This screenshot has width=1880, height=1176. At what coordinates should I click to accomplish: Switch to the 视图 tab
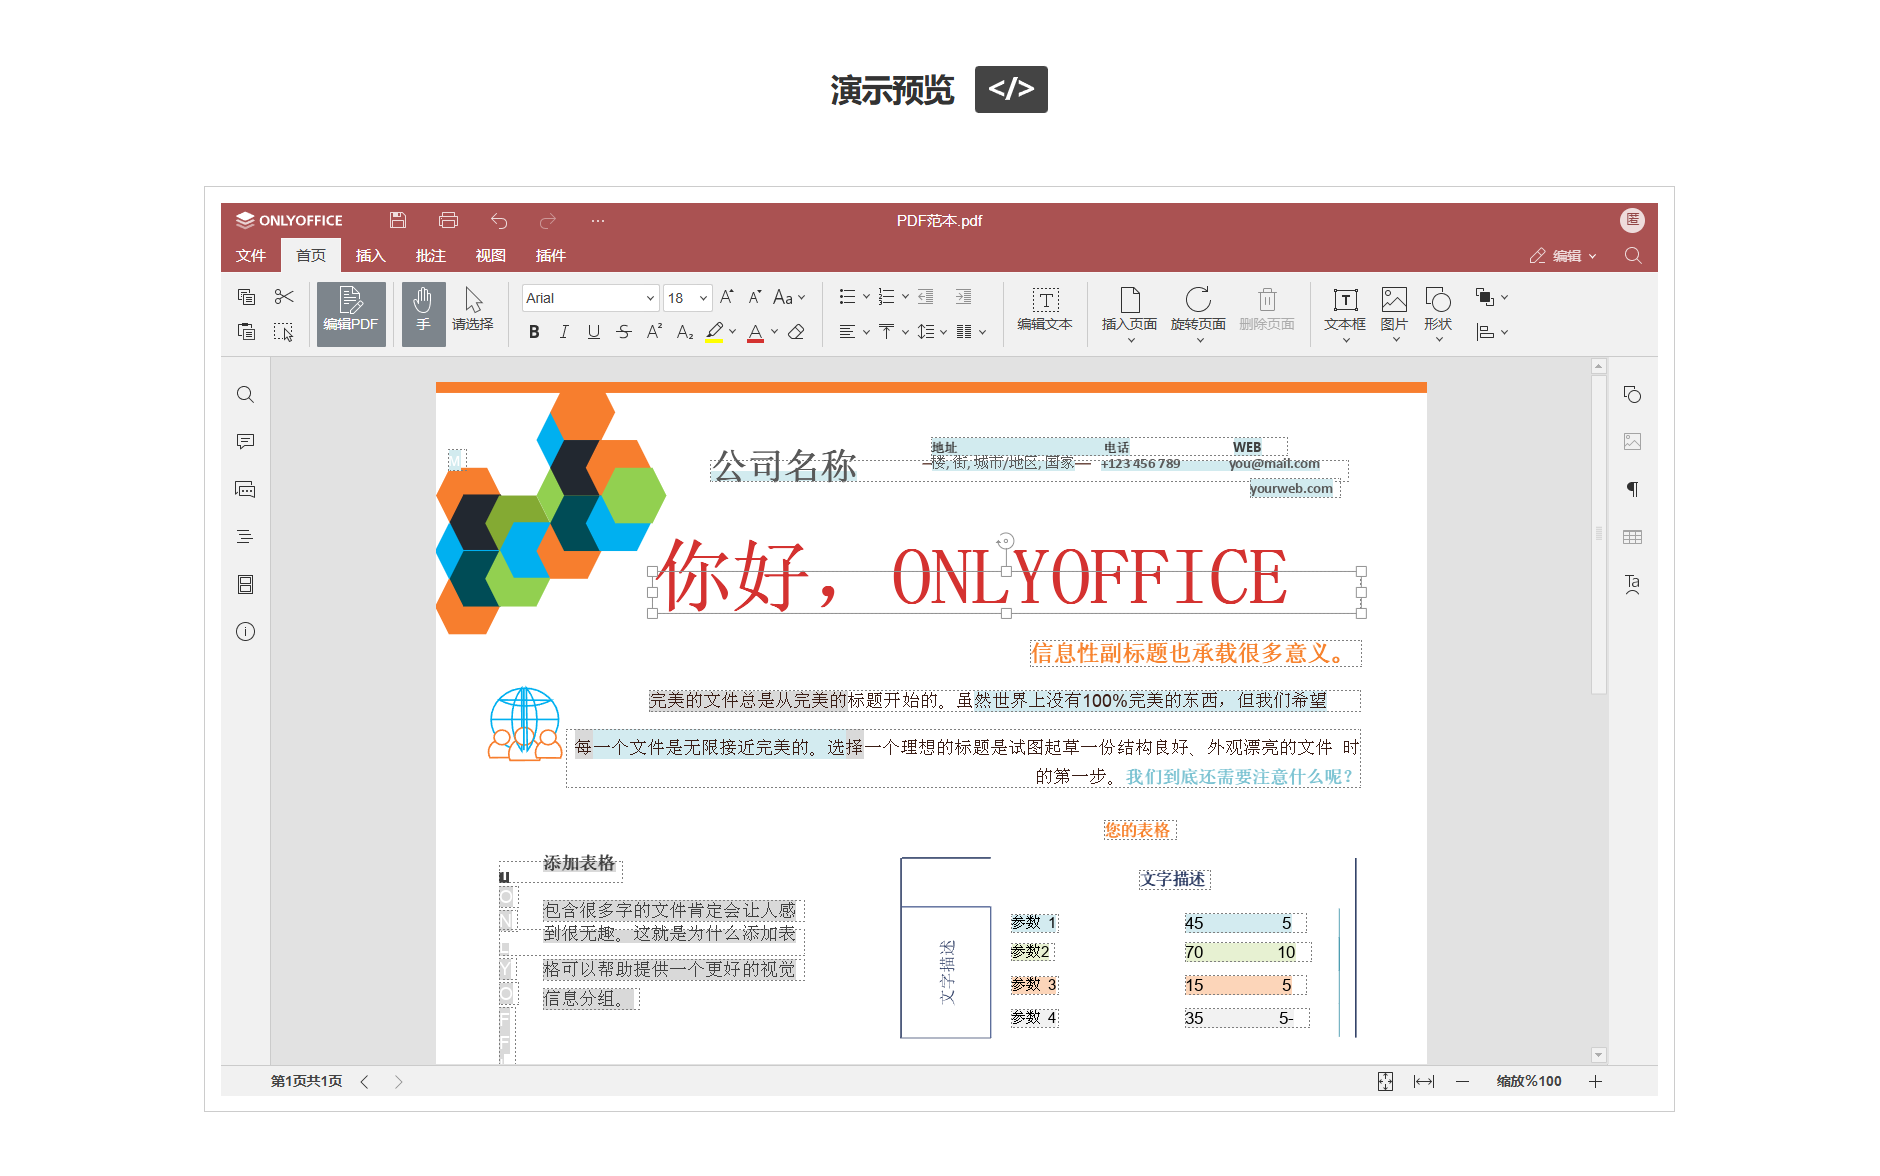point(490,256)
